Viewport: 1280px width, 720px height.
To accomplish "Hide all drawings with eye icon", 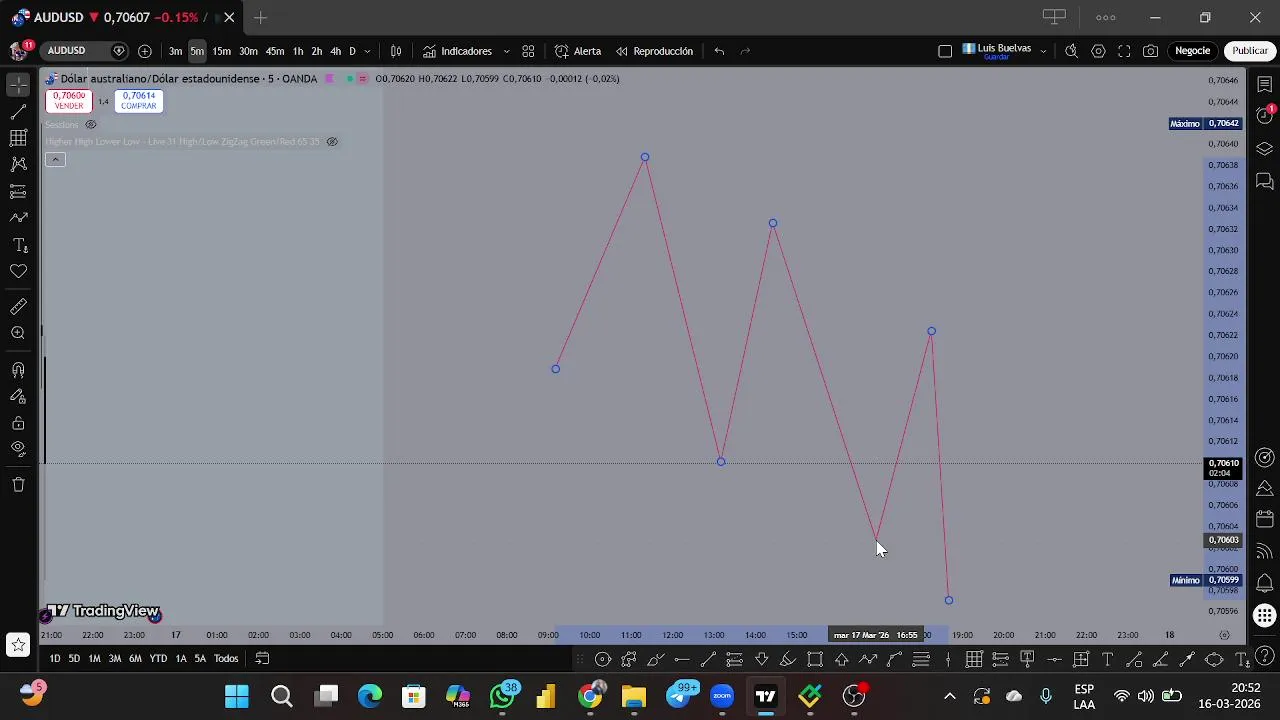I will coord(18,449).
